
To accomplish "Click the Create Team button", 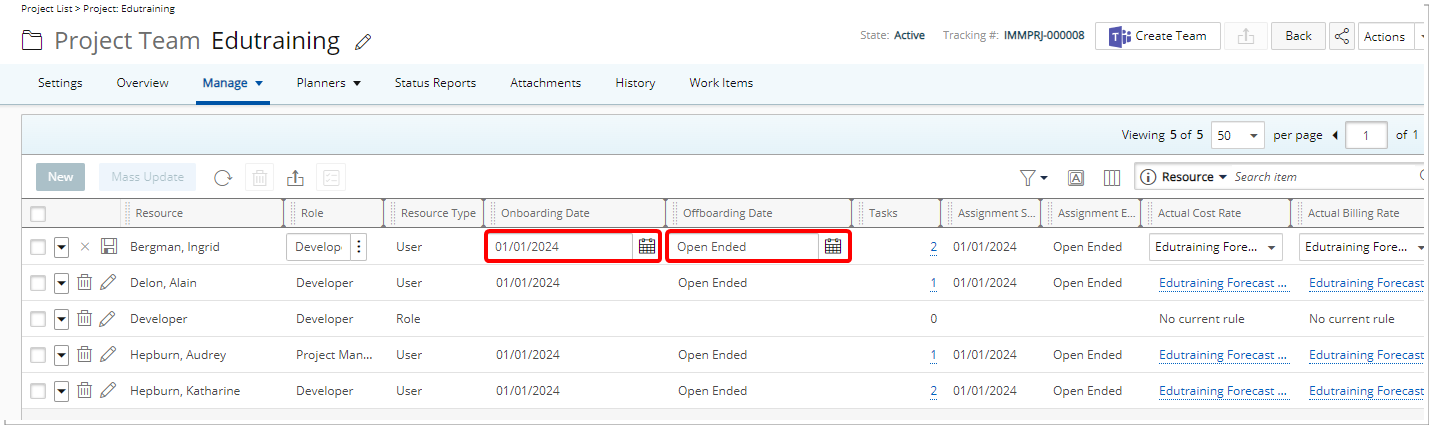I will pyautogui.click(x=1157, y=36).
